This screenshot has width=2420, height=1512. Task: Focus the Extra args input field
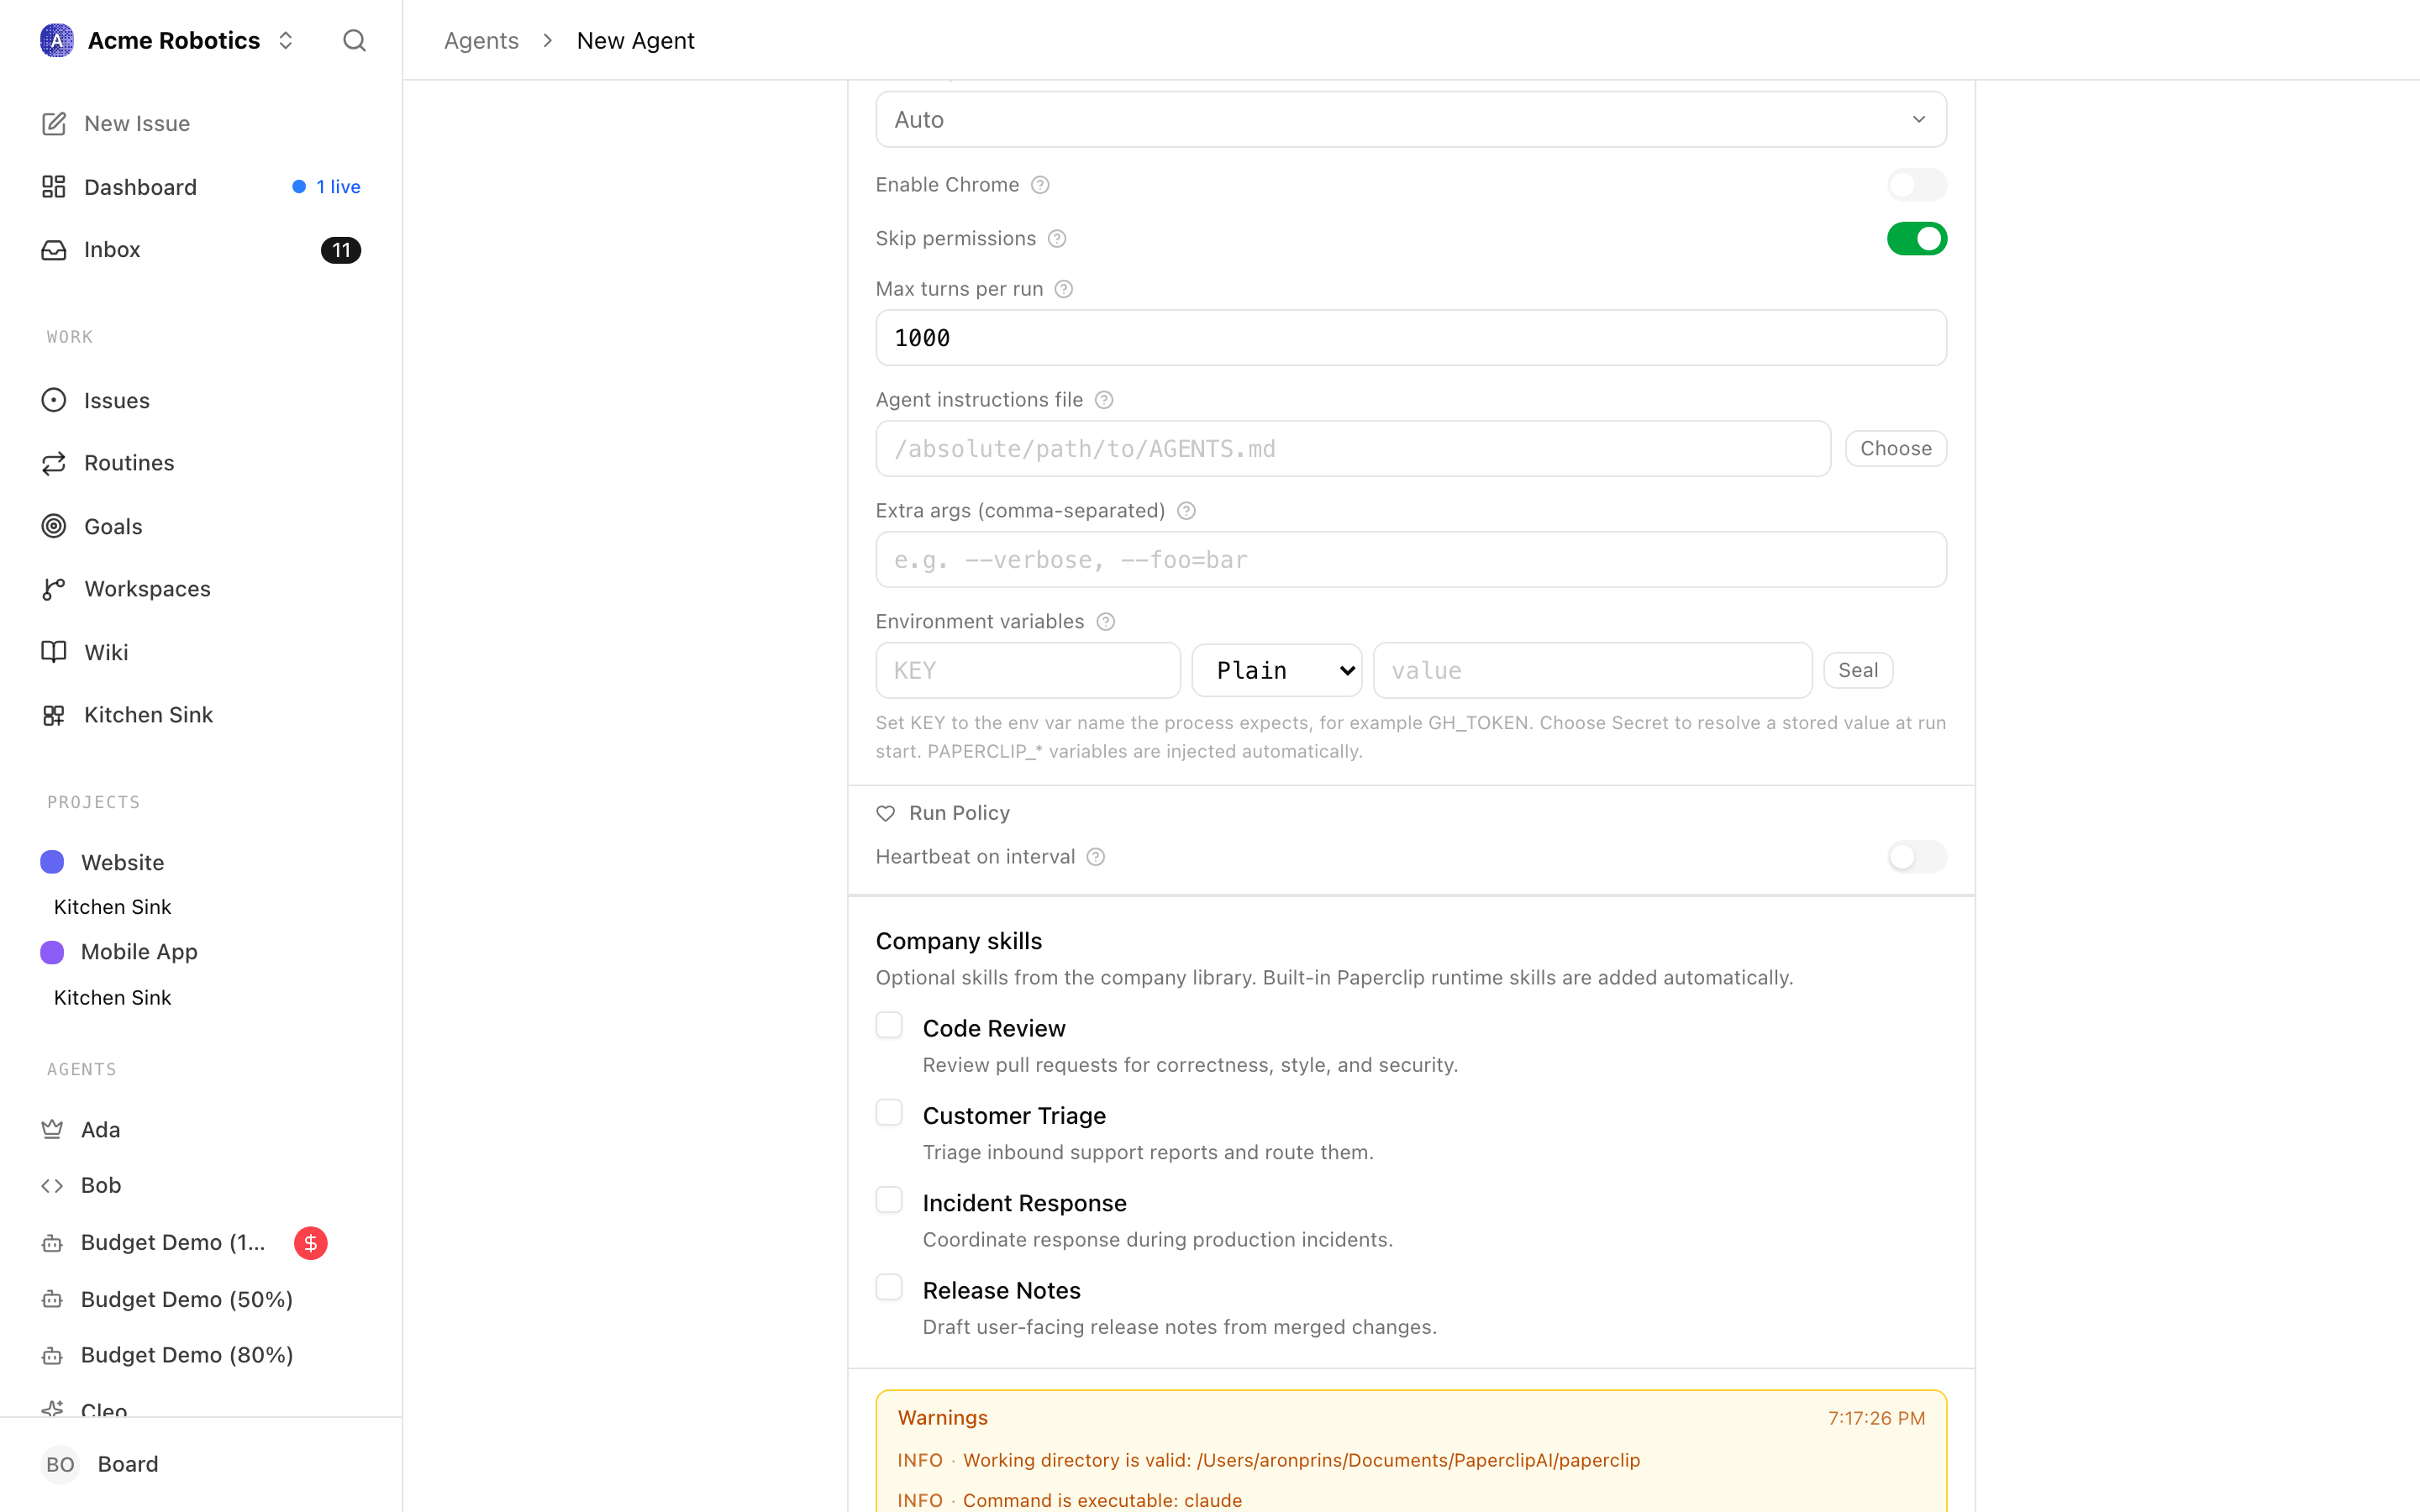pyautogui.click(x=1411, y=560)
